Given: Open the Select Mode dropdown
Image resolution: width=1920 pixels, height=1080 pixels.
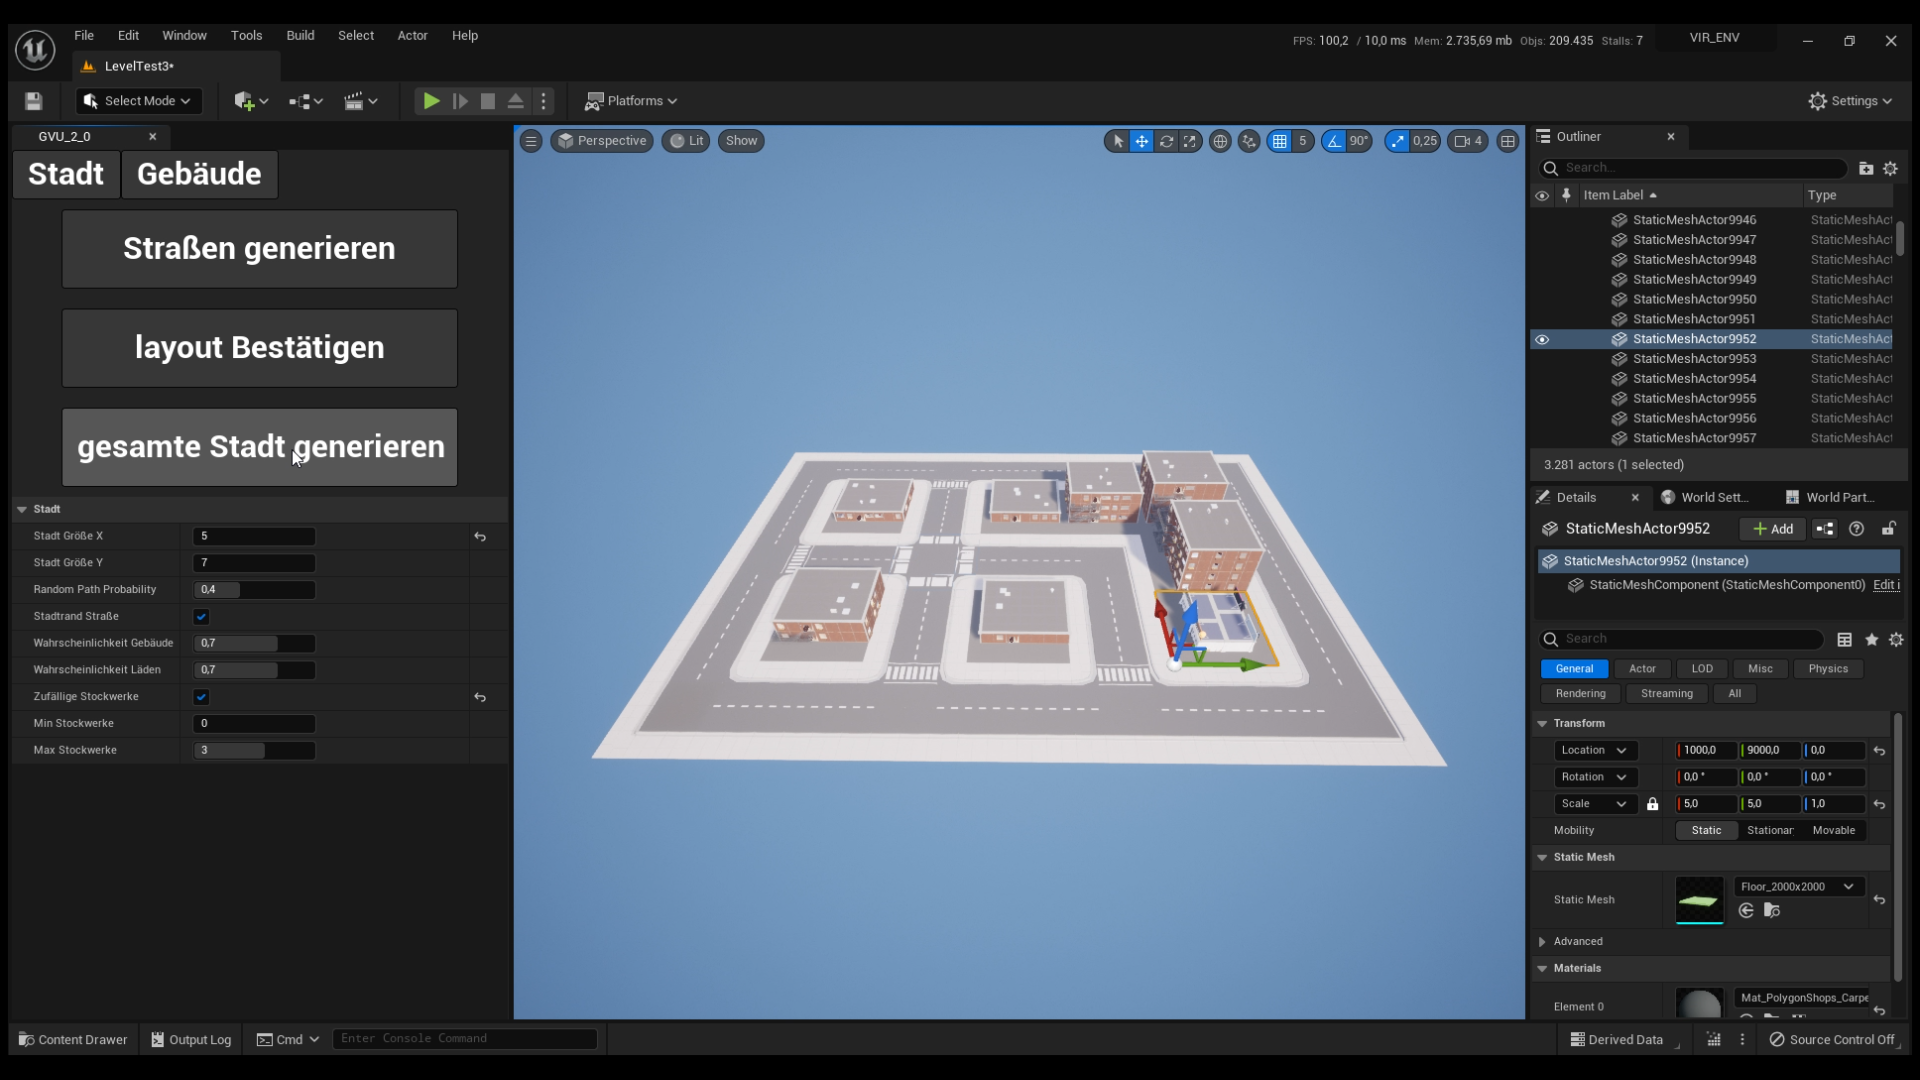Looking at the screenshot, I should click(139, 101).
